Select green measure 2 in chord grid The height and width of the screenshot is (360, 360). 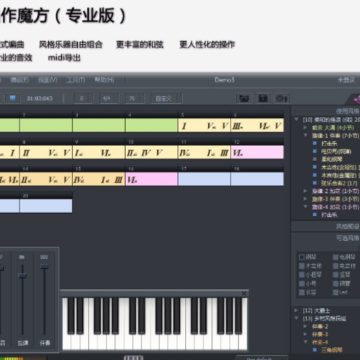point(46,125)
